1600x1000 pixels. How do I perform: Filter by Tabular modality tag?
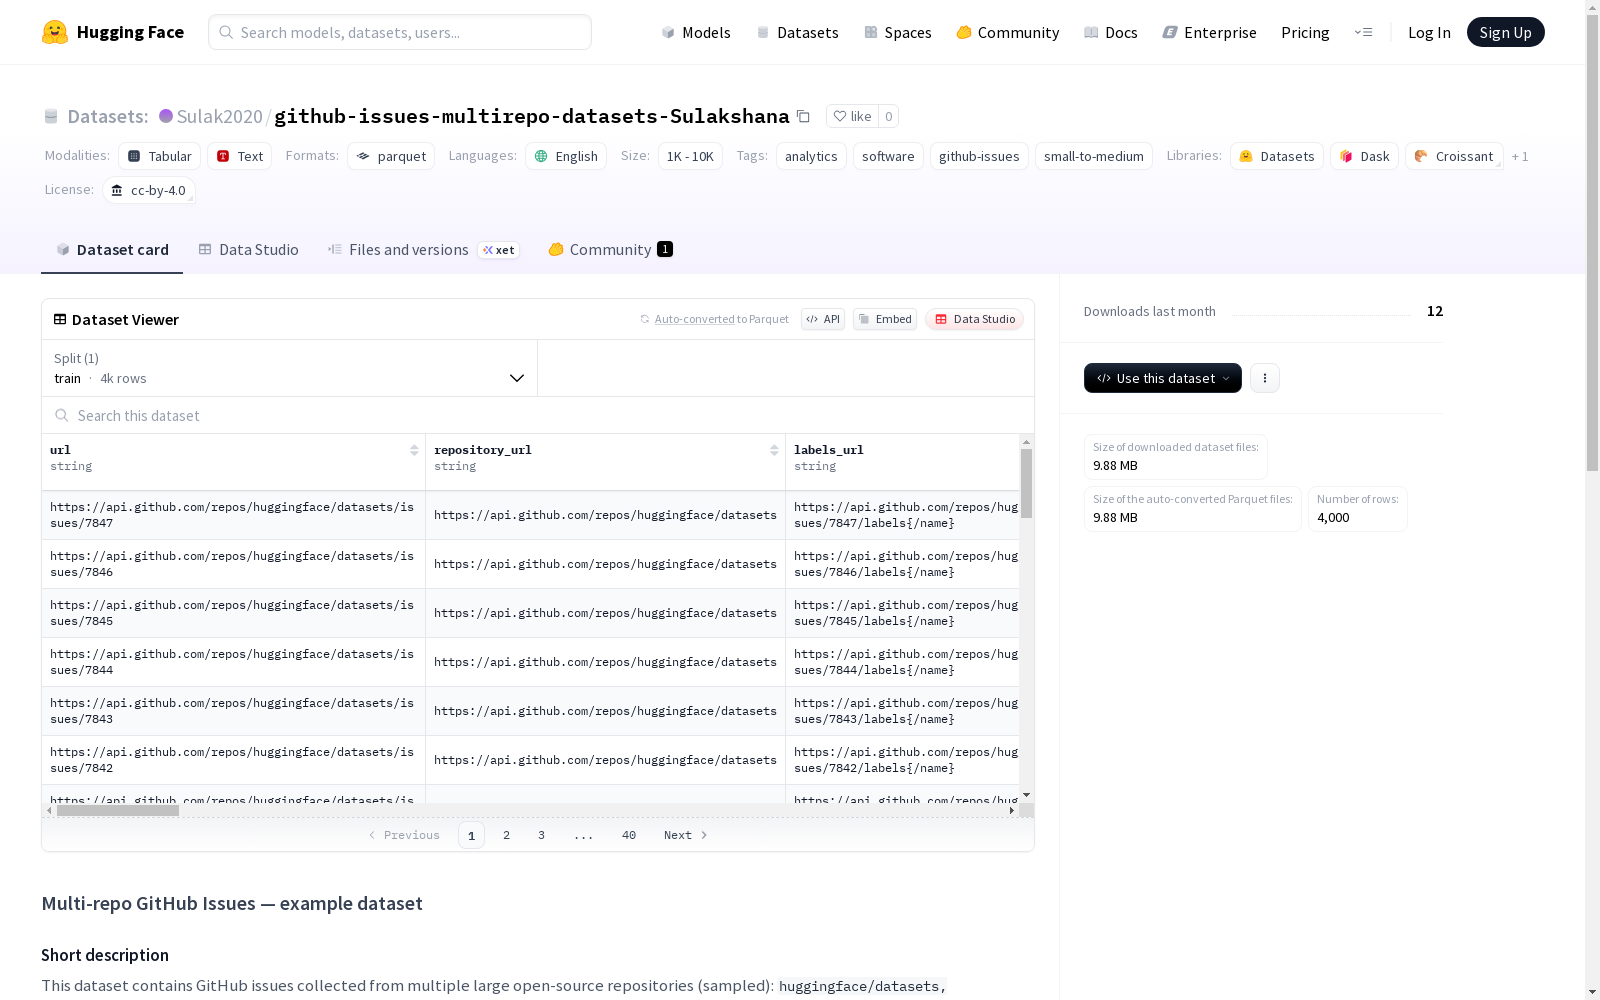(x=160, y=156)
